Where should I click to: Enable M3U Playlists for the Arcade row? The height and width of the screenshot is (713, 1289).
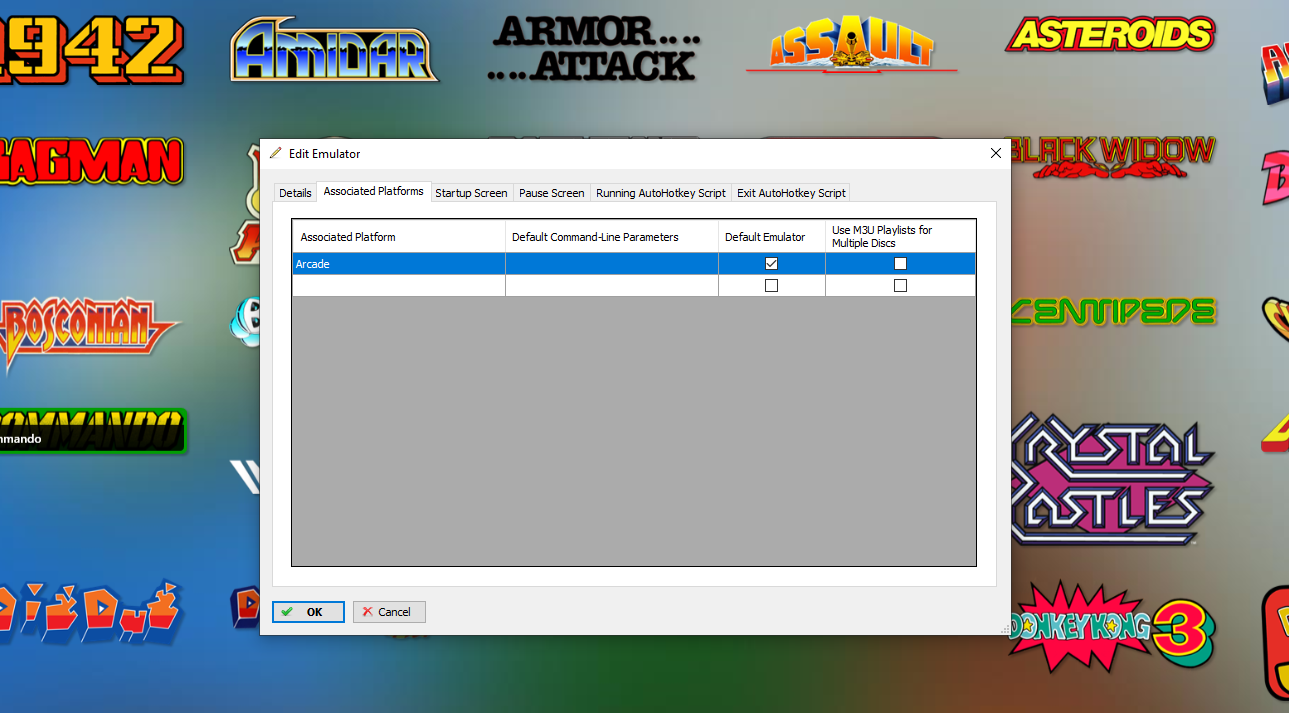click(900, 264)
